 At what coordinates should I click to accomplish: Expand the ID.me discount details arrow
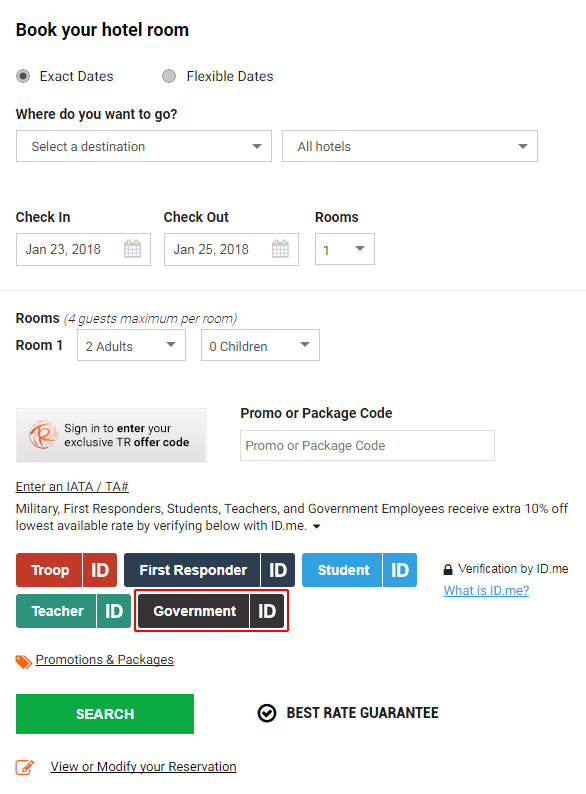click(317, 527)
